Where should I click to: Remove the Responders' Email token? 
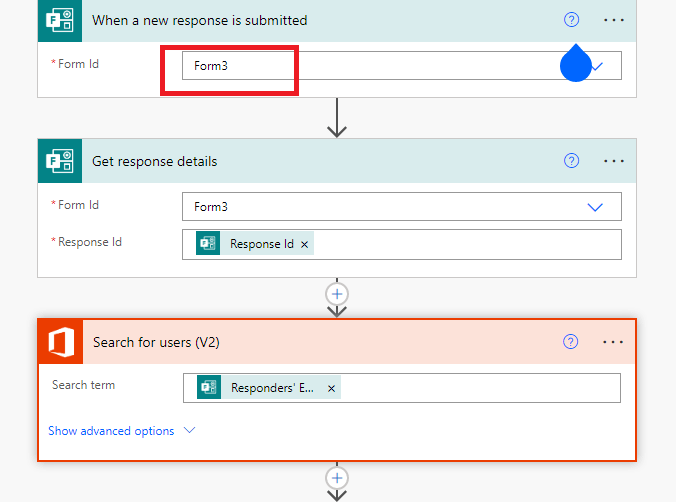pos(331,389)
